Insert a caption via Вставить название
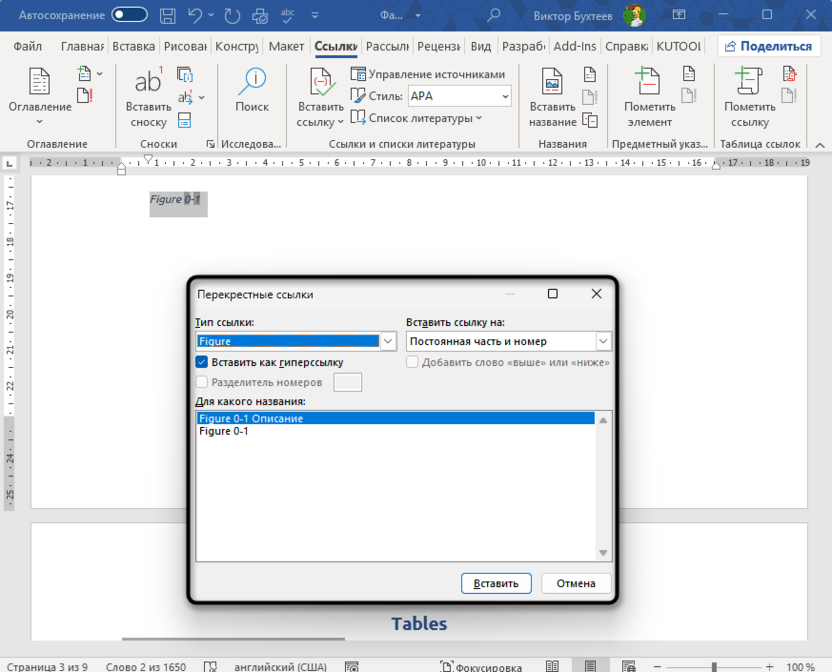 (553, 97)
